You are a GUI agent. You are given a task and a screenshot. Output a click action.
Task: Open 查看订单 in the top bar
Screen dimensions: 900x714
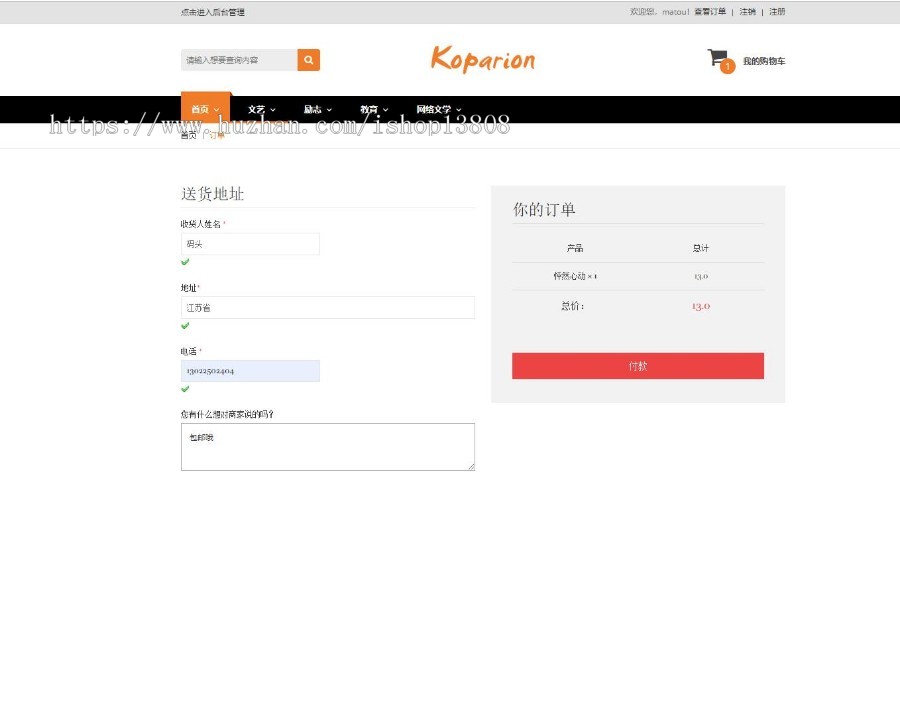click(709, 12)
